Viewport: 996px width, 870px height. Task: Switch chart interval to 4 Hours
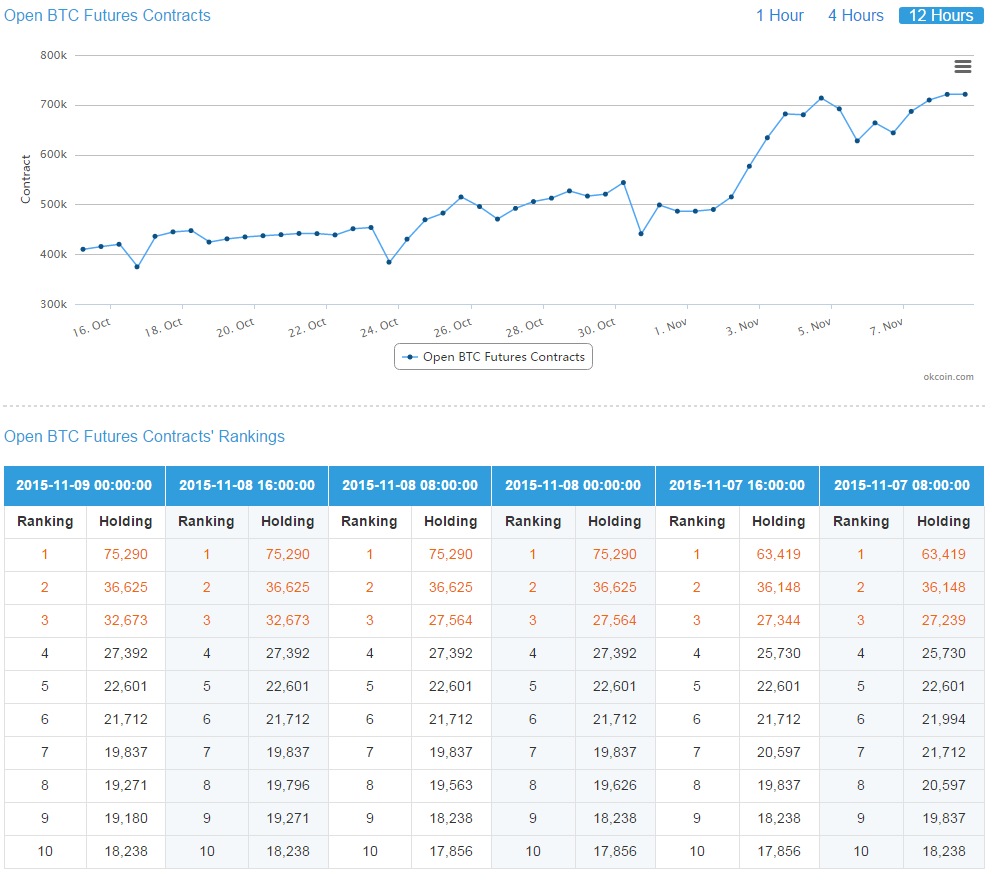855,15
